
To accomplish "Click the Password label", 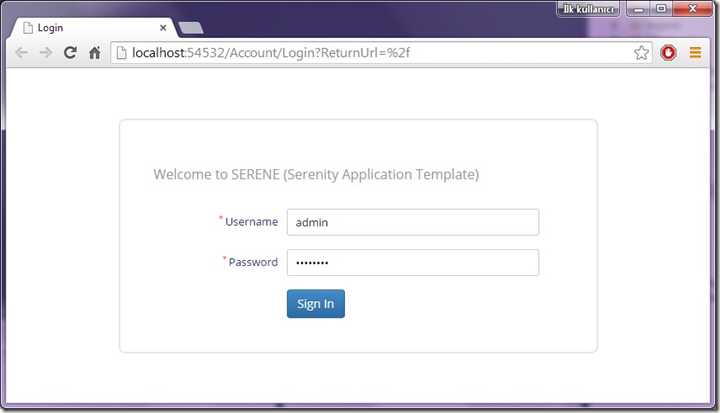I will pyautogui.click(x=253, y=262).
